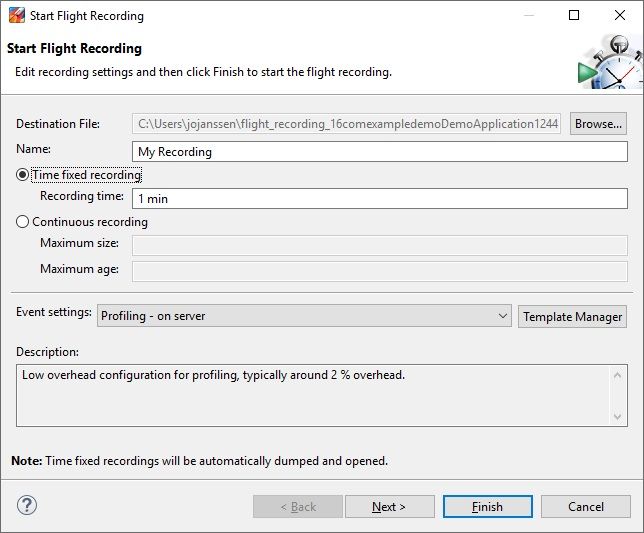The image size is (644, 533).
Task: Click the Event settings dropdown arrow
Action: pos(502,316)
